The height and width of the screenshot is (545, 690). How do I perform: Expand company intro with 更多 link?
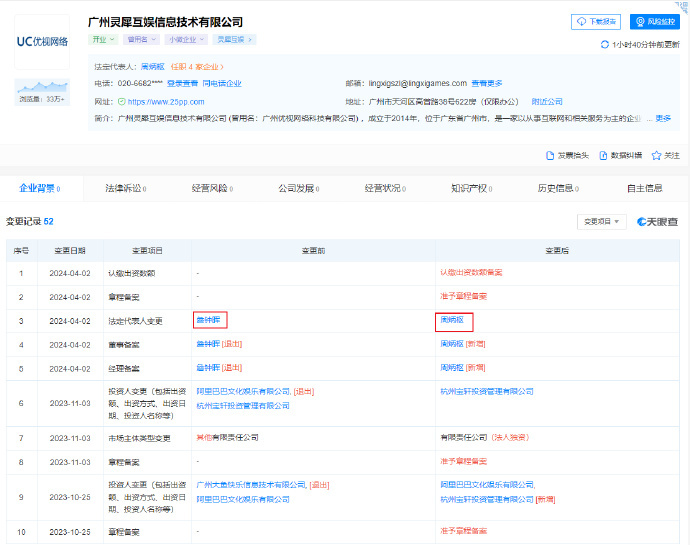pyautogui.click(x=663, y=118)
